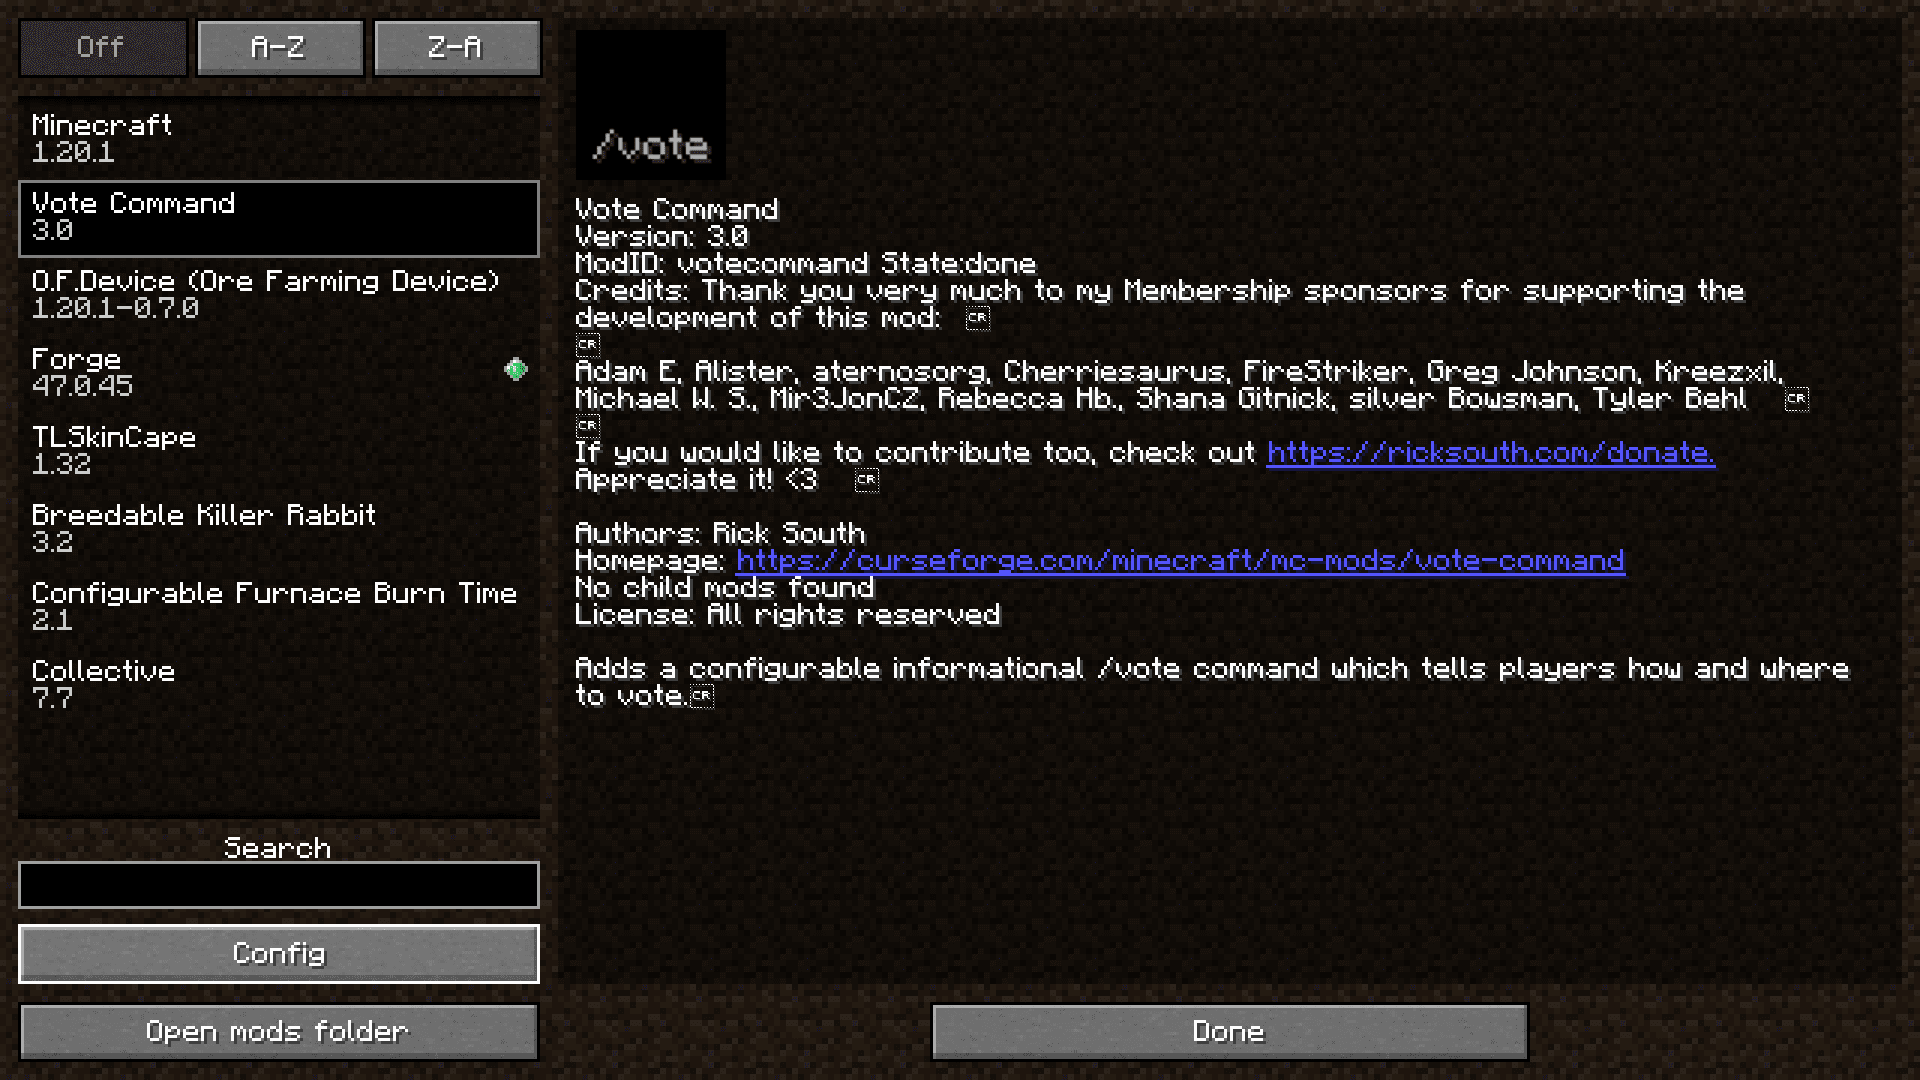Select O.F.Device Ore Farming Device entry
Image resolution: width=1920 pixels, height=1080 pixels.
coord(278,294)
